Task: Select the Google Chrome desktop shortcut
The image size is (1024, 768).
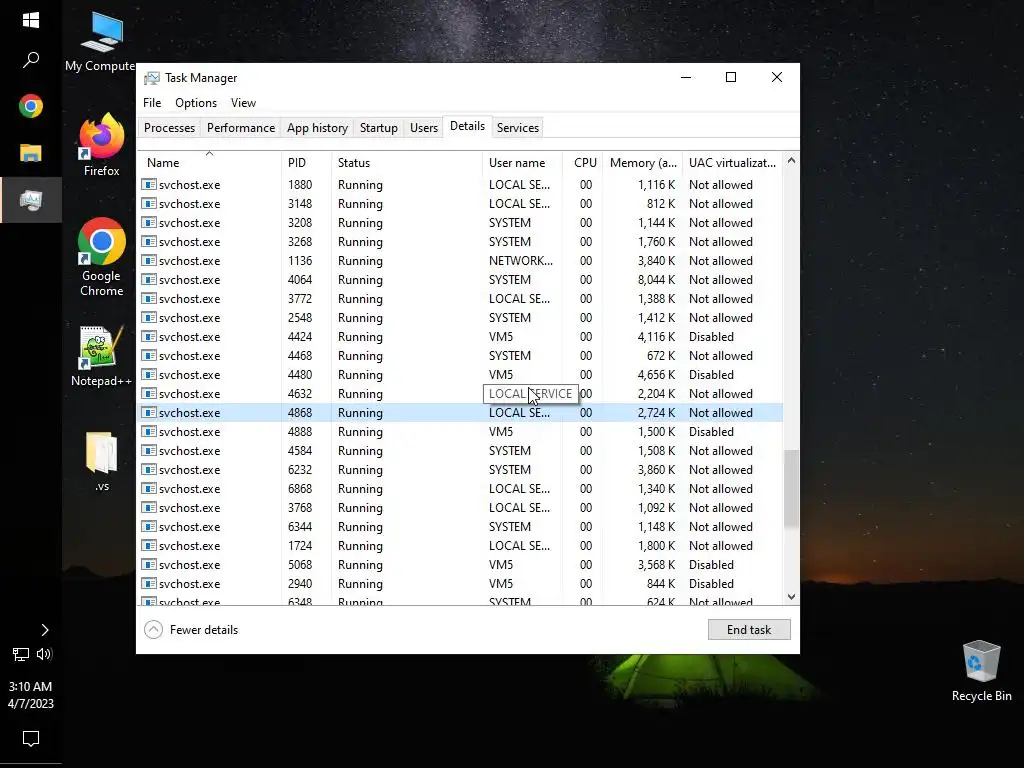Action: pyautogui.click(x=101, y=257)
